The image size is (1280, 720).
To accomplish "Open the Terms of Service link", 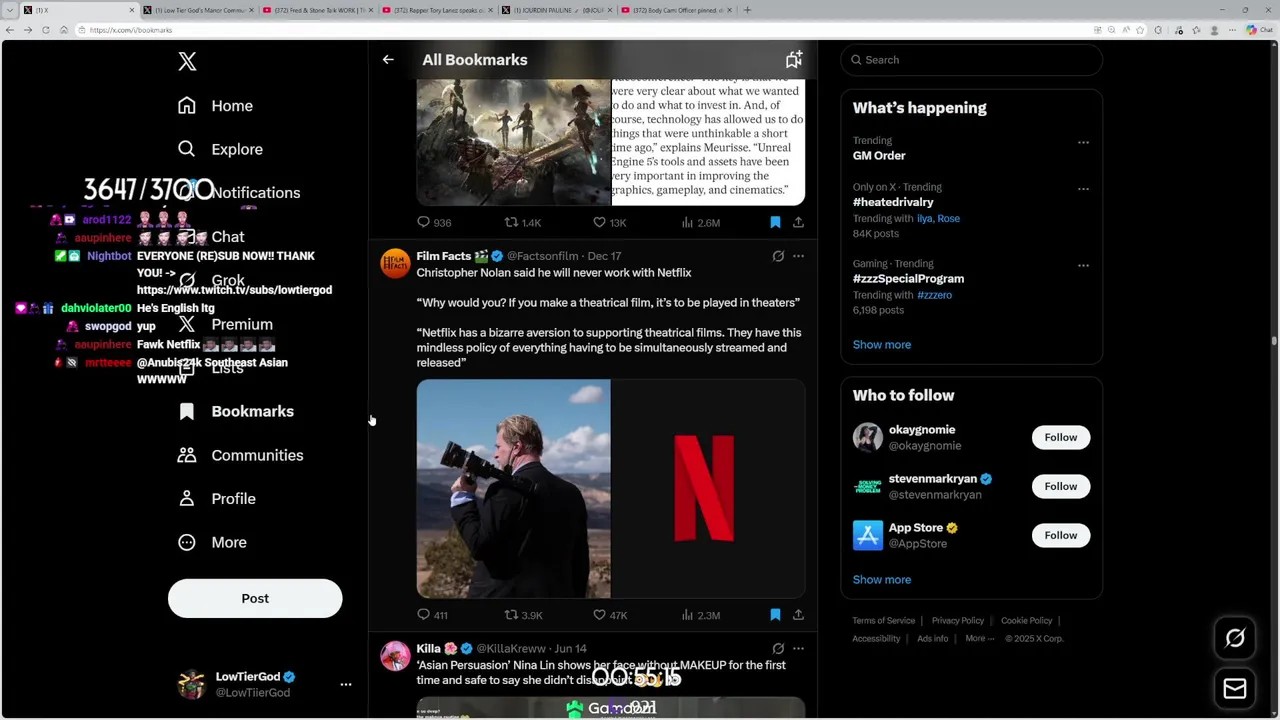I will [883, 621].
